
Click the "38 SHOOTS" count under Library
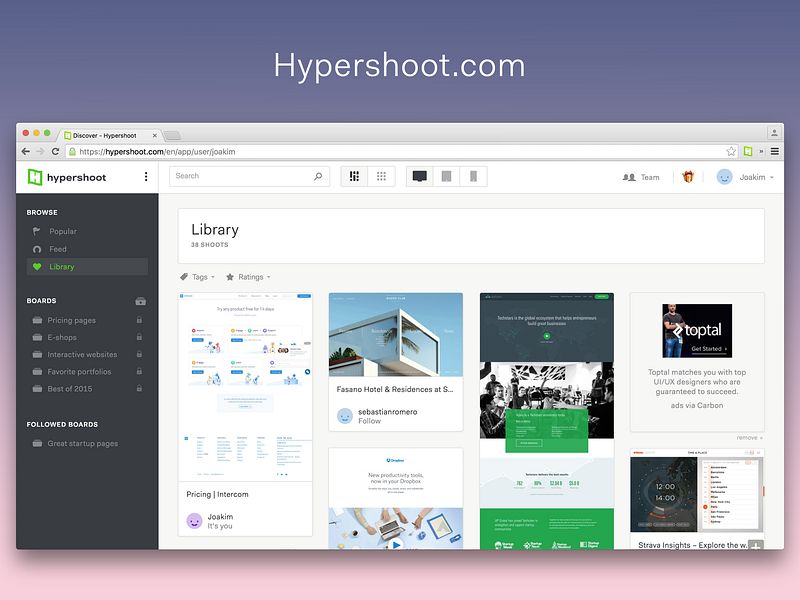pyautogui.click(x=210, y=245)
